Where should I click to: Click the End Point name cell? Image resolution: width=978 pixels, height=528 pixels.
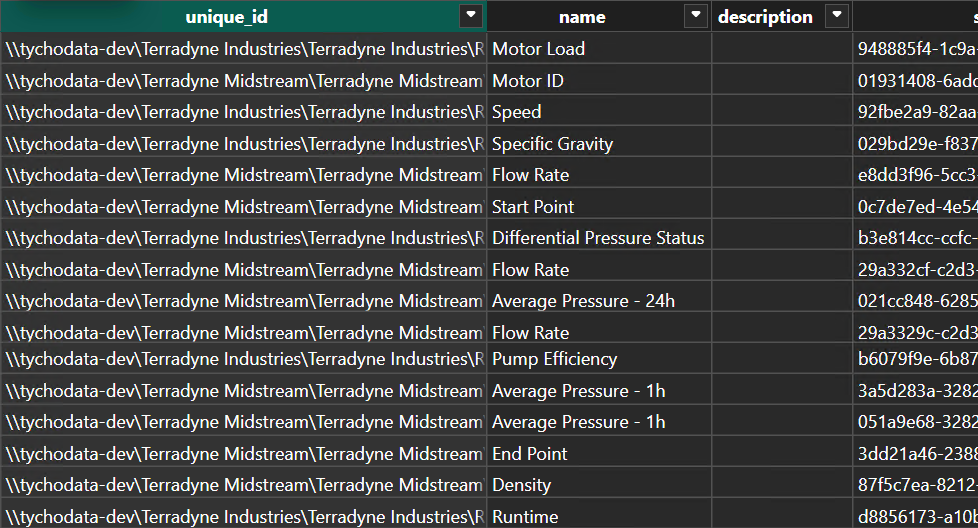click(x=599, y=453)
